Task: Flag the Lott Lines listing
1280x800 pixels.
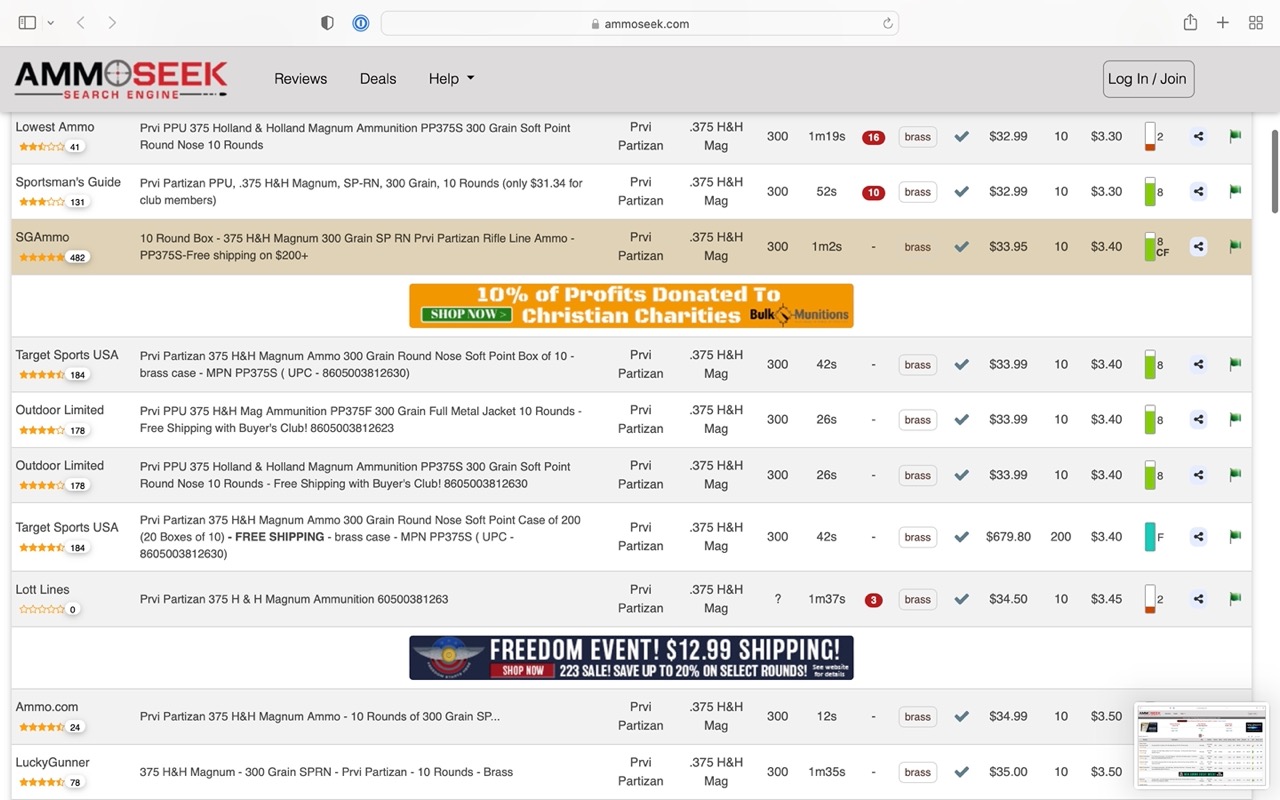Action: 1235,599
